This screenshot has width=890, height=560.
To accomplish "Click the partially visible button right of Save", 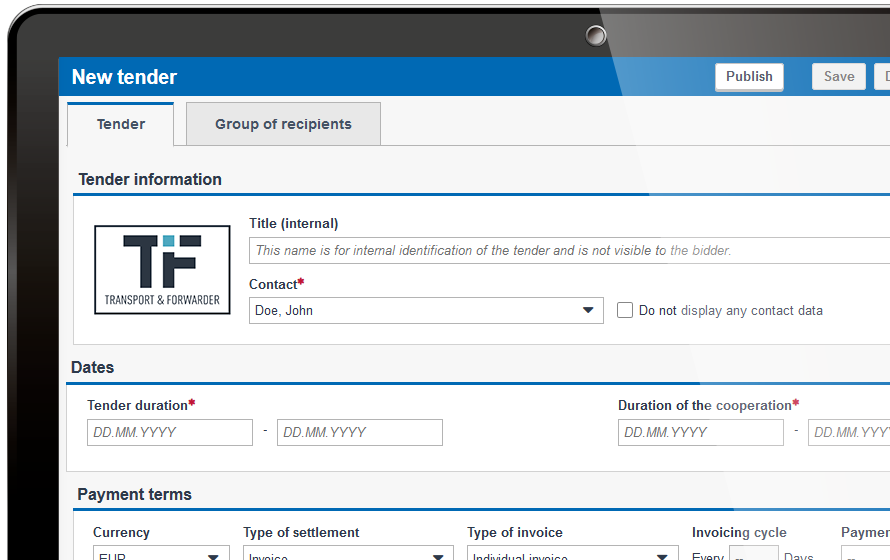I will [882, 77].
